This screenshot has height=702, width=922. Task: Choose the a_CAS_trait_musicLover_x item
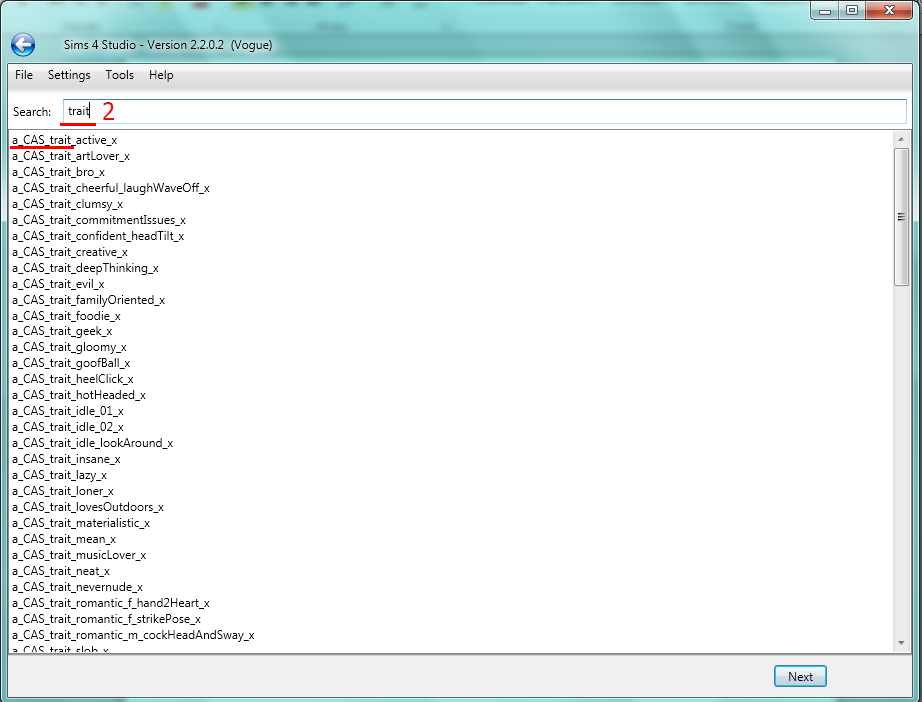pyautogui.click(x=79, y=555)
